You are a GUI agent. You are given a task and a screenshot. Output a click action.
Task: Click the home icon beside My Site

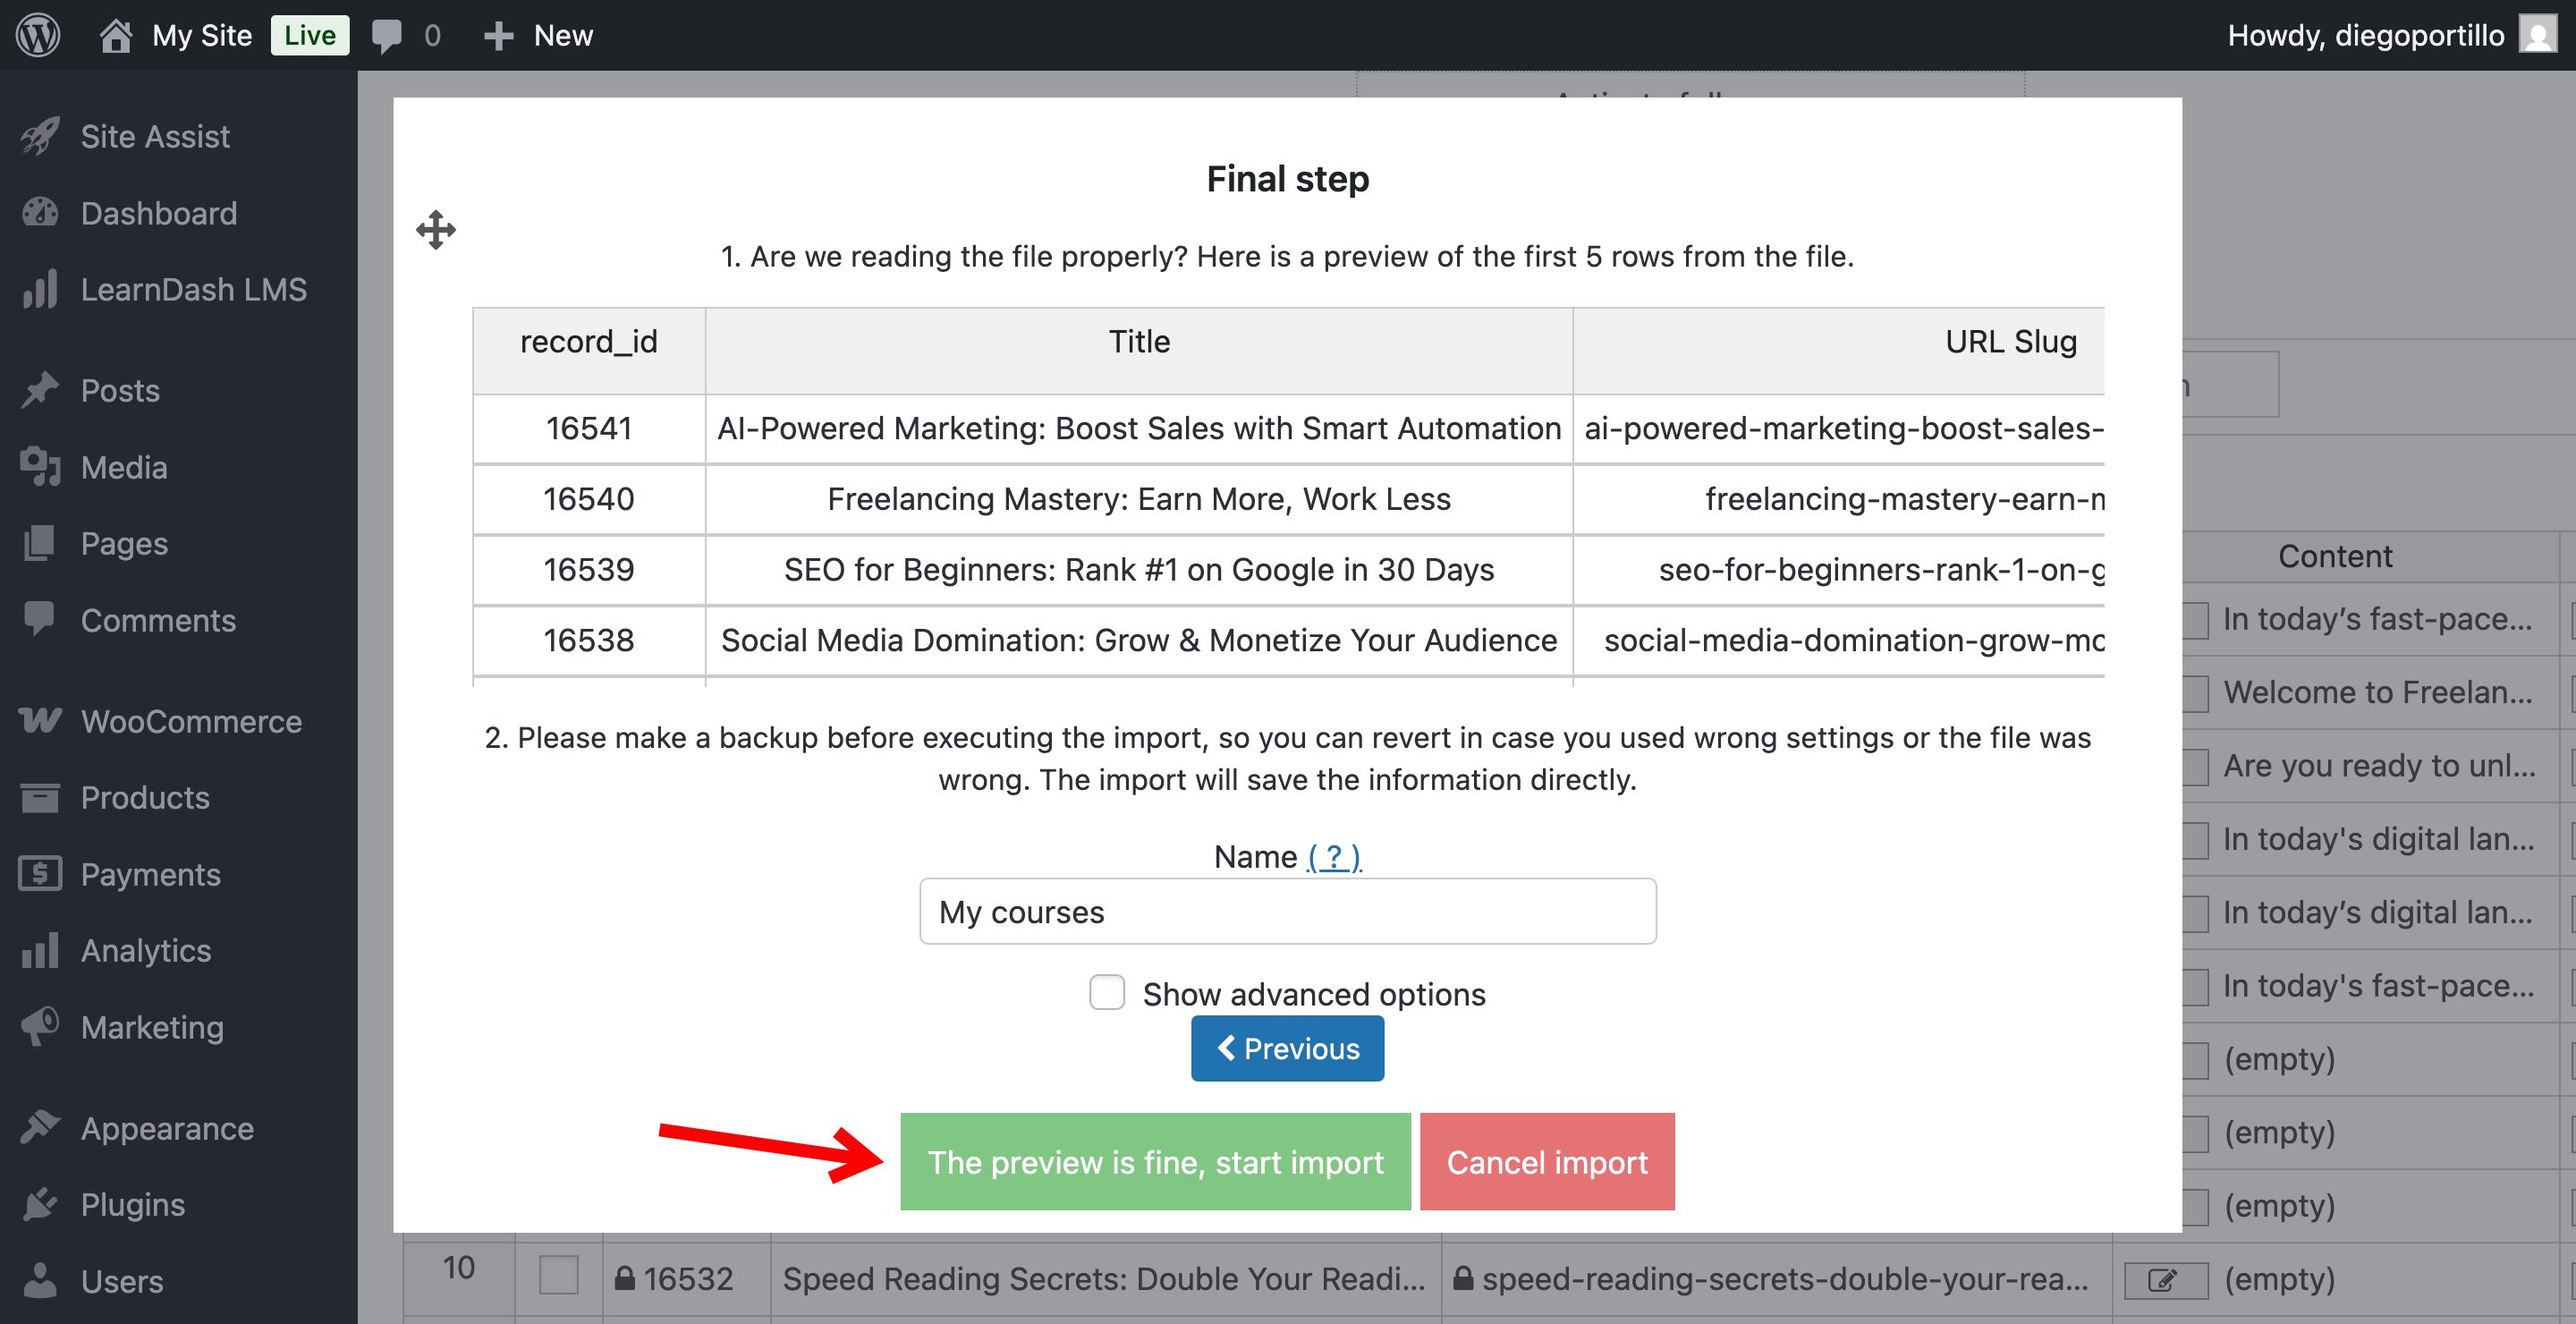[x=116, y=35]
